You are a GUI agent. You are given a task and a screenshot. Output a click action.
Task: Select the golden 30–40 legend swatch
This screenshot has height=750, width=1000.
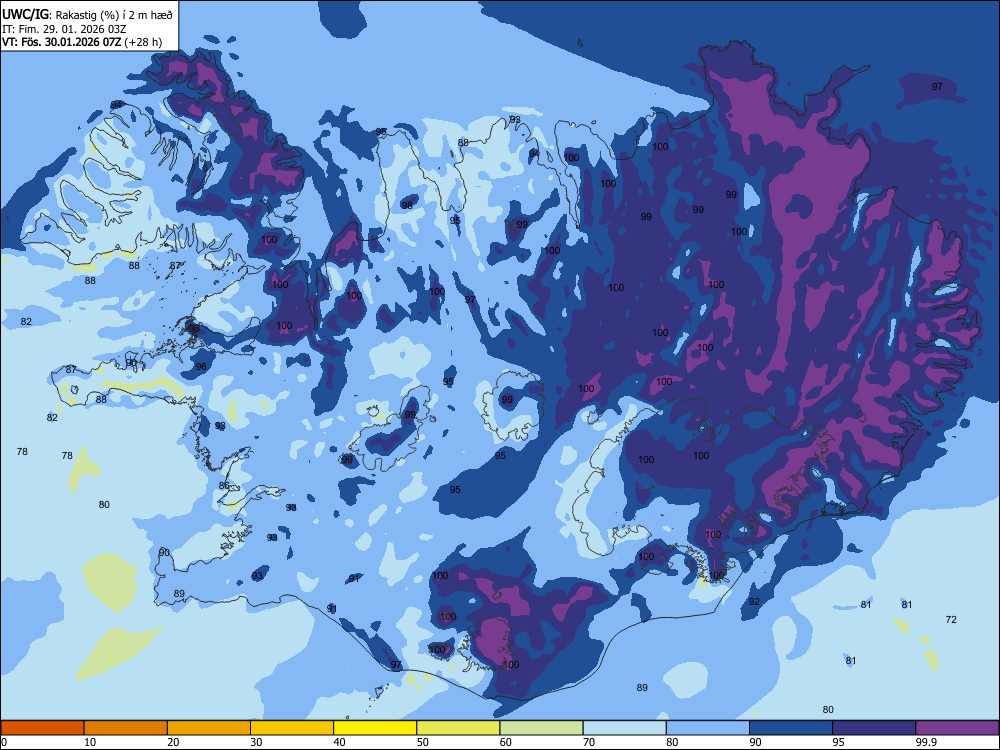292,728
